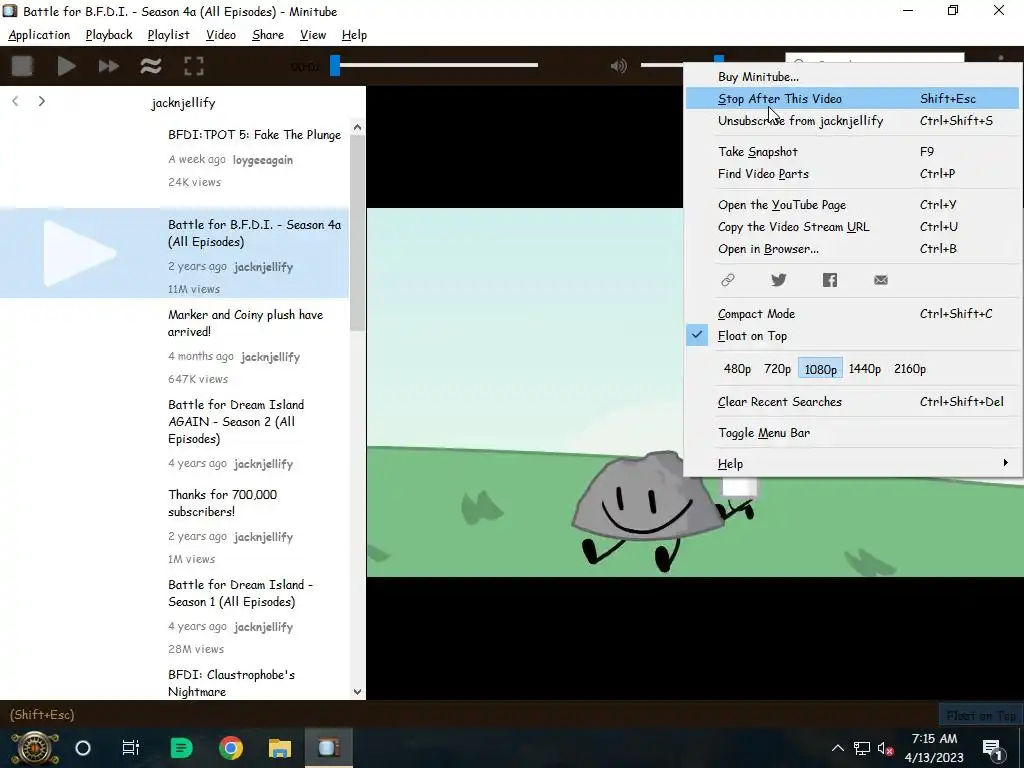Open Thanks for 700,000 subscribers video
This screenshot has width=1024, height=768.
point(174,523)
